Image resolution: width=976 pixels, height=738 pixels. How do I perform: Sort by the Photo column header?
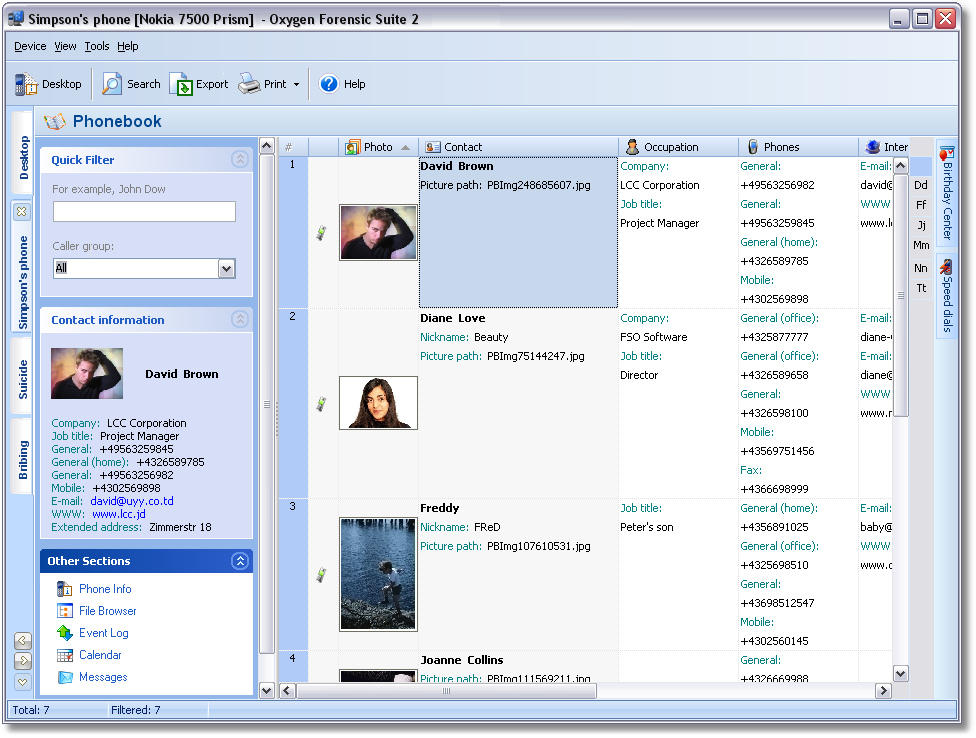pyautogui.click(x=378, y=147)
